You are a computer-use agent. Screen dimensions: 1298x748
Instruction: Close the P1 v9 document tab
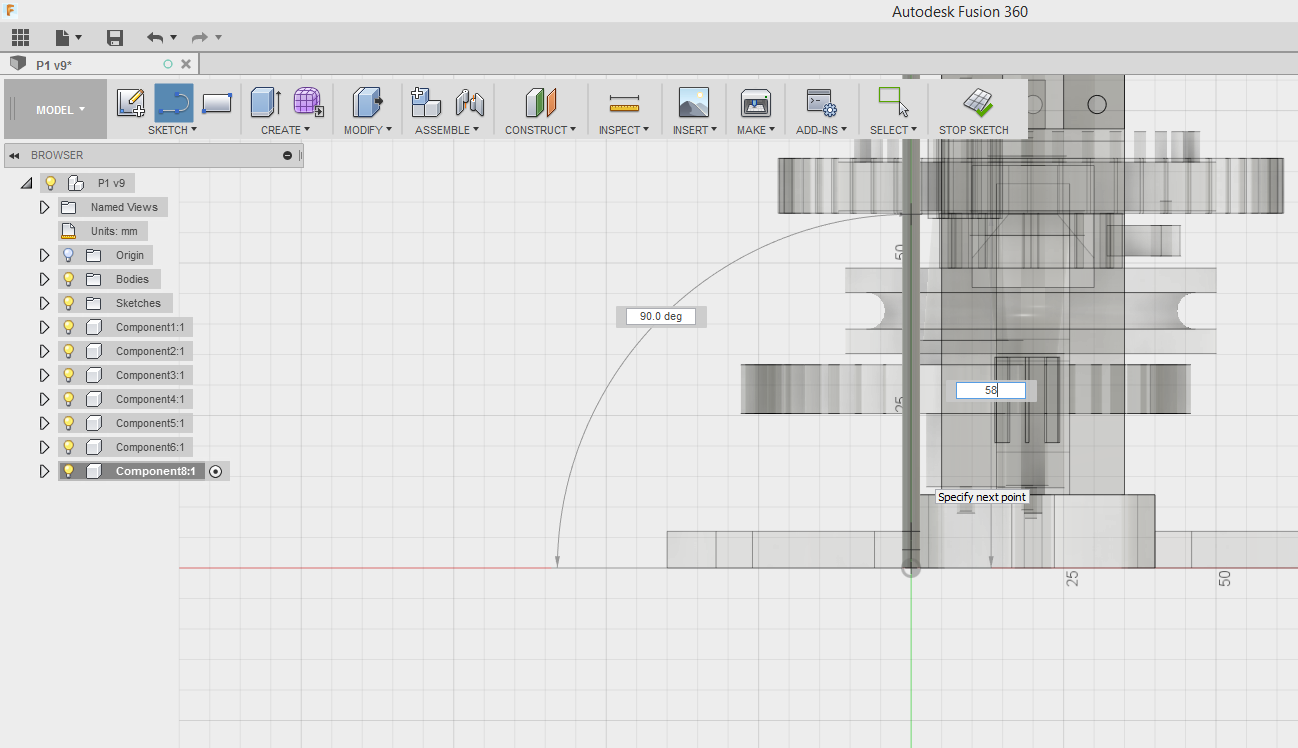(186, 64)
